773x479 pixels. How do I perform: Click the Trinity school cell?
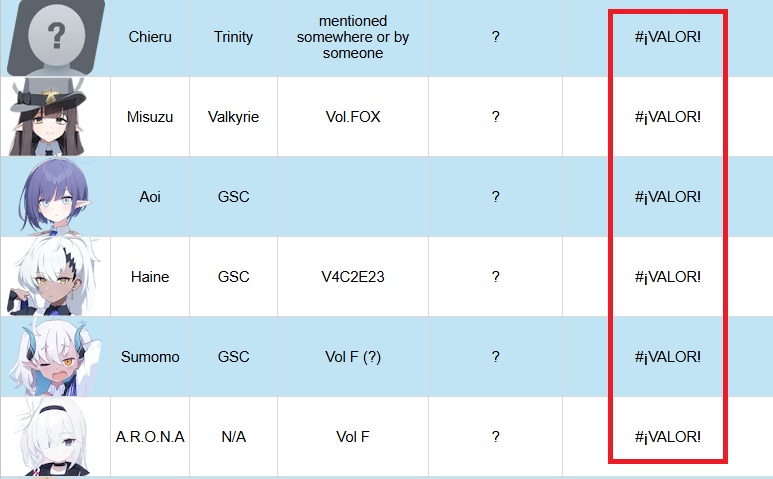point(234,37)
